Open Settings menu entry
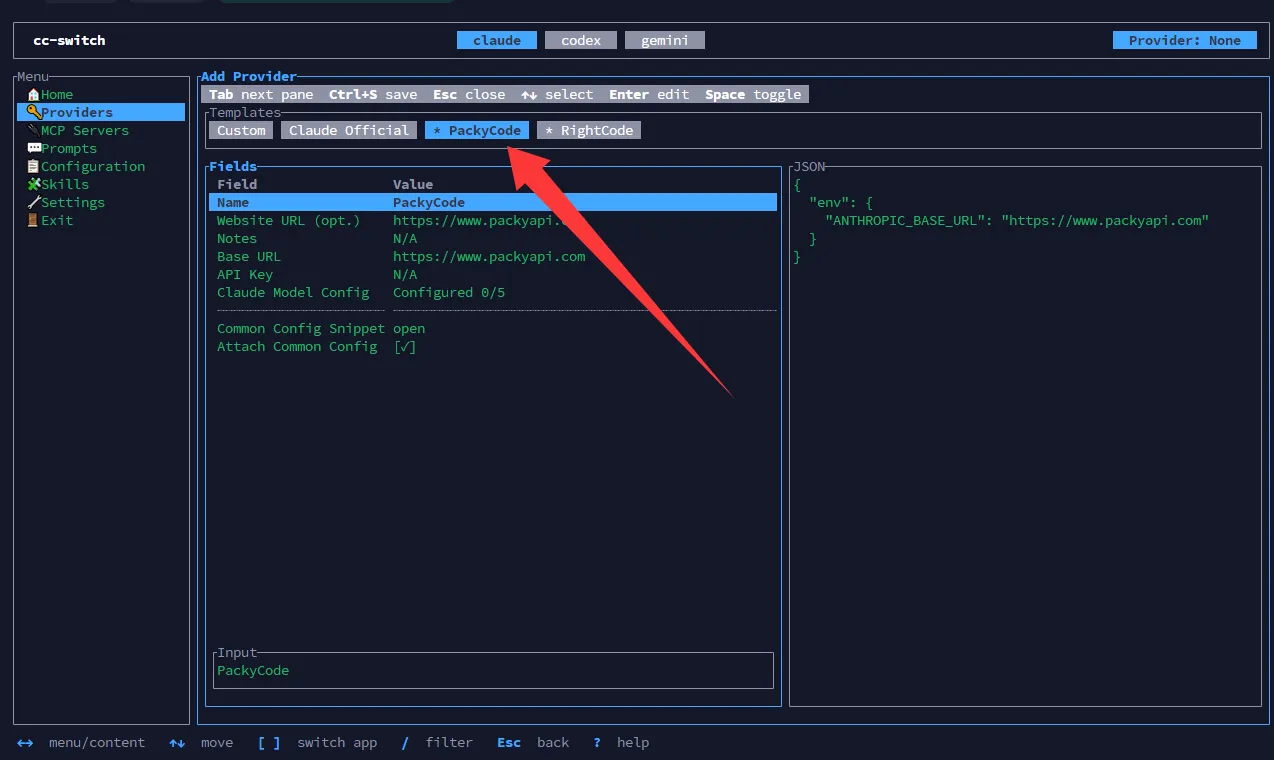Screen dimensions: 1274x760 (73, 203)
